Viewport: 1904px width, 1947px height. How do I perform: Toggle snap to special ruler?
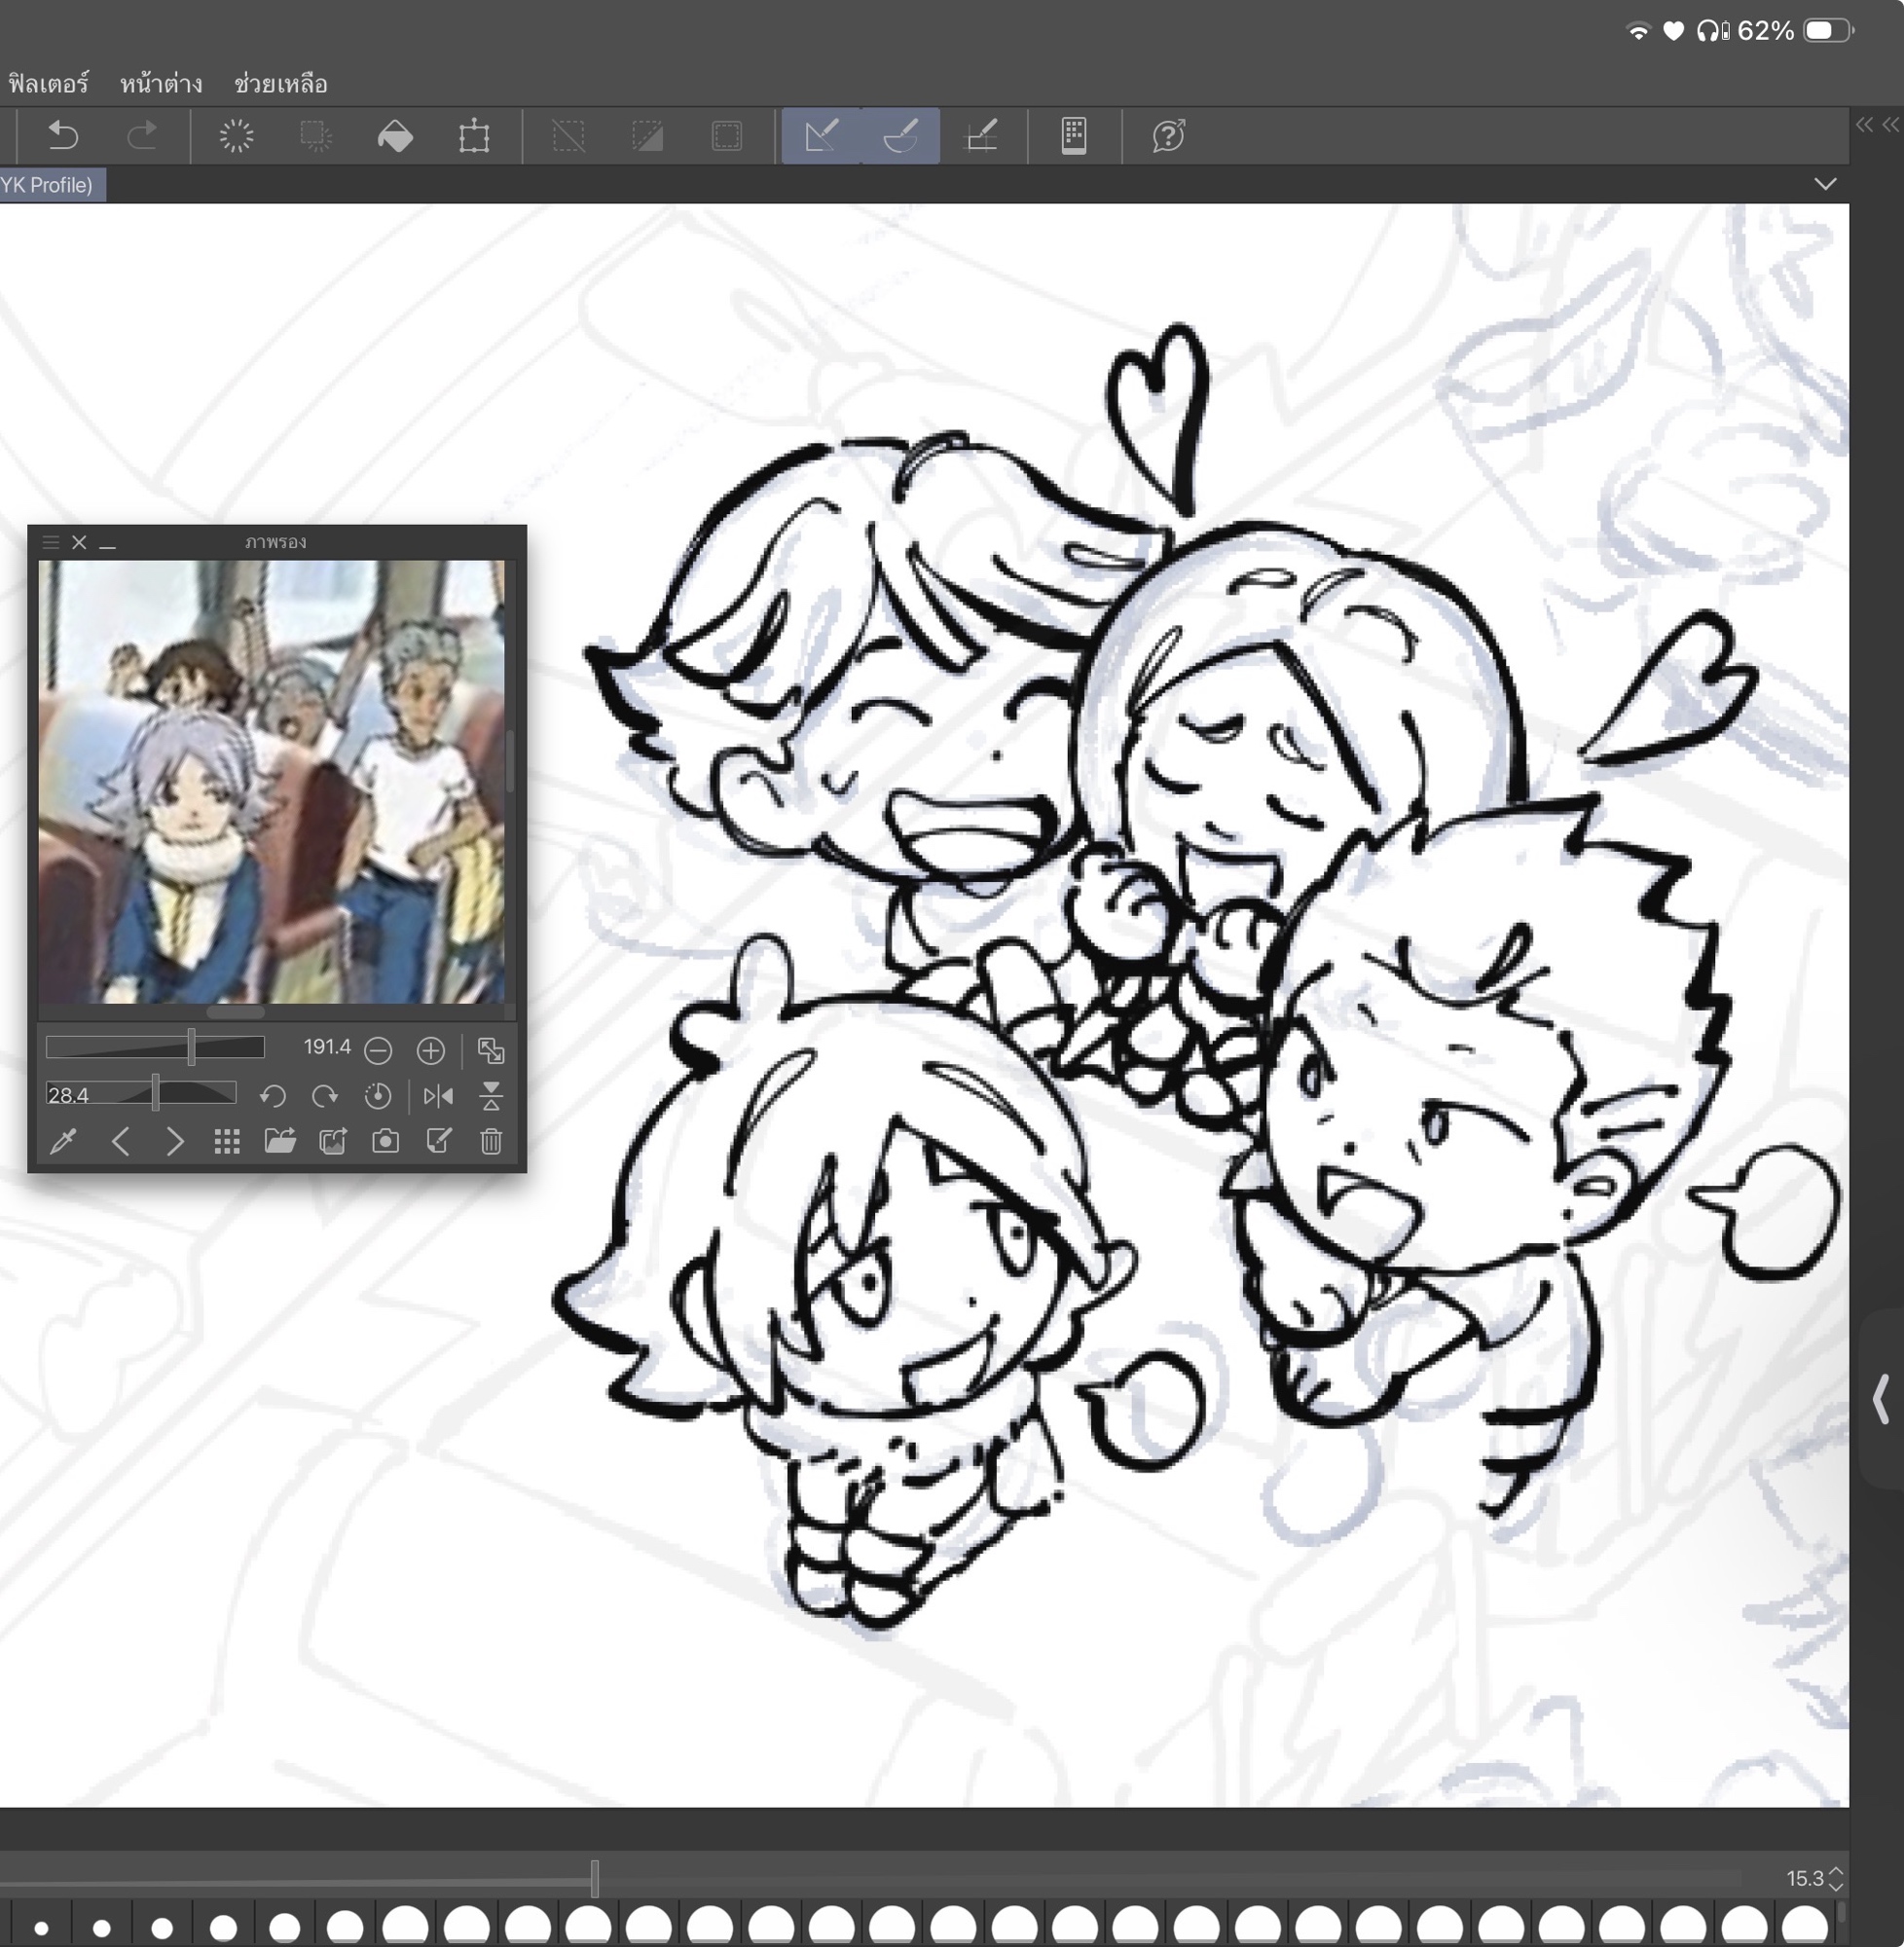[900, 135]
